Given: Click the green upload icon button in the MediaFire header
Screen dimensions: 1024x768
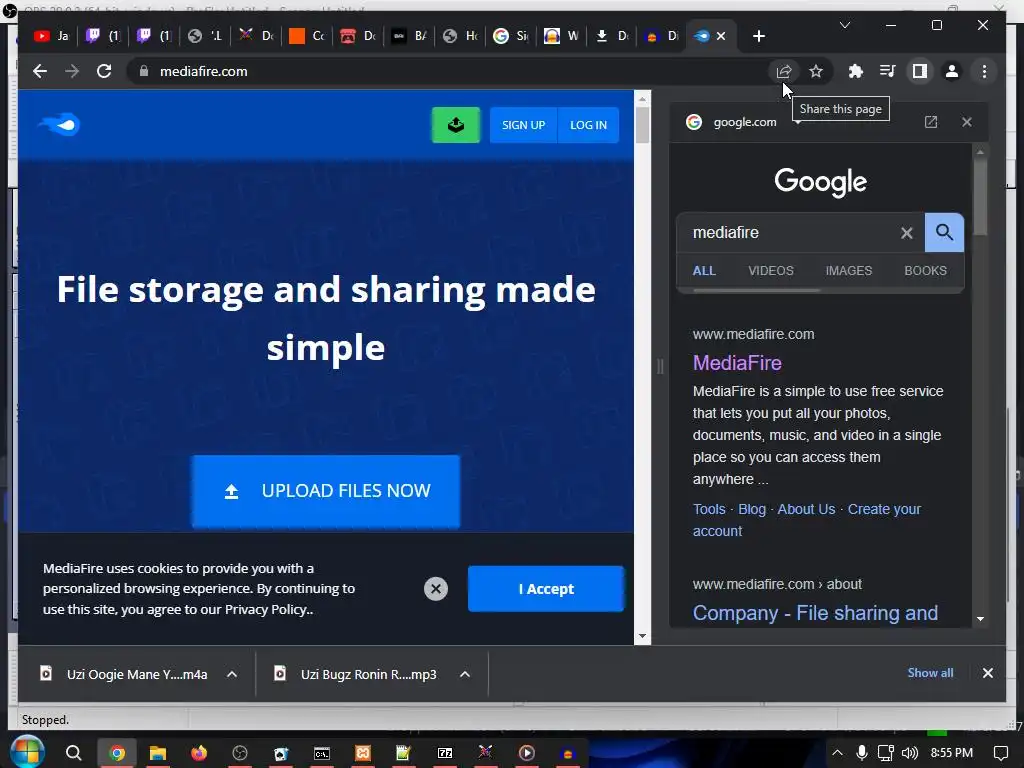Looking at the screenshot, I should click(x=456, y=125).
